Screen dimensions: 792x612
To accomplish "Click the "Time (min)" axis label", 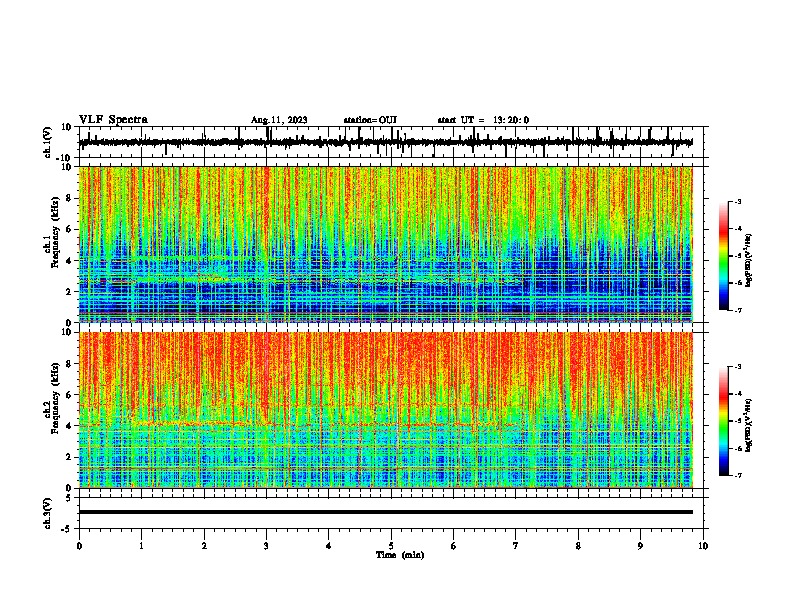I will click(400, 555).
